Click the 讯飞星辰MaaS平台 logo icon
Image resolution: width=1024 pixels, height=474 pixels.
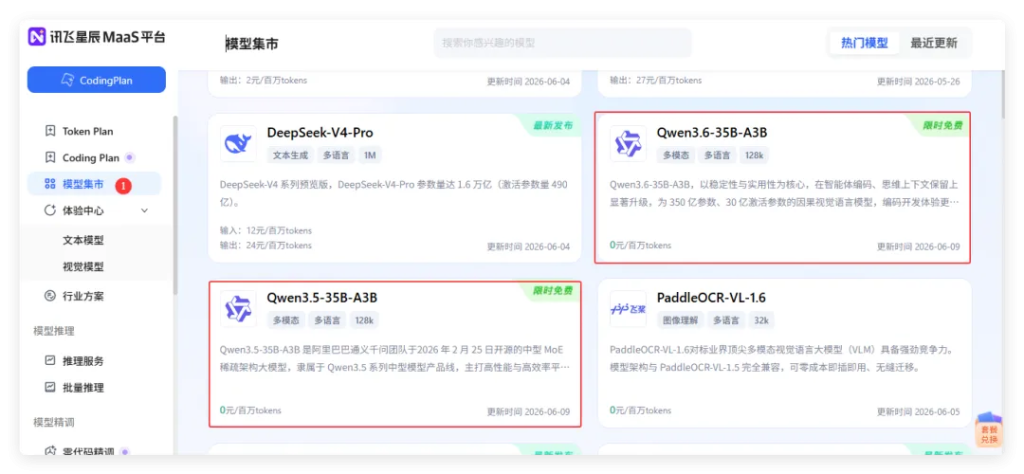coord(37,37)
